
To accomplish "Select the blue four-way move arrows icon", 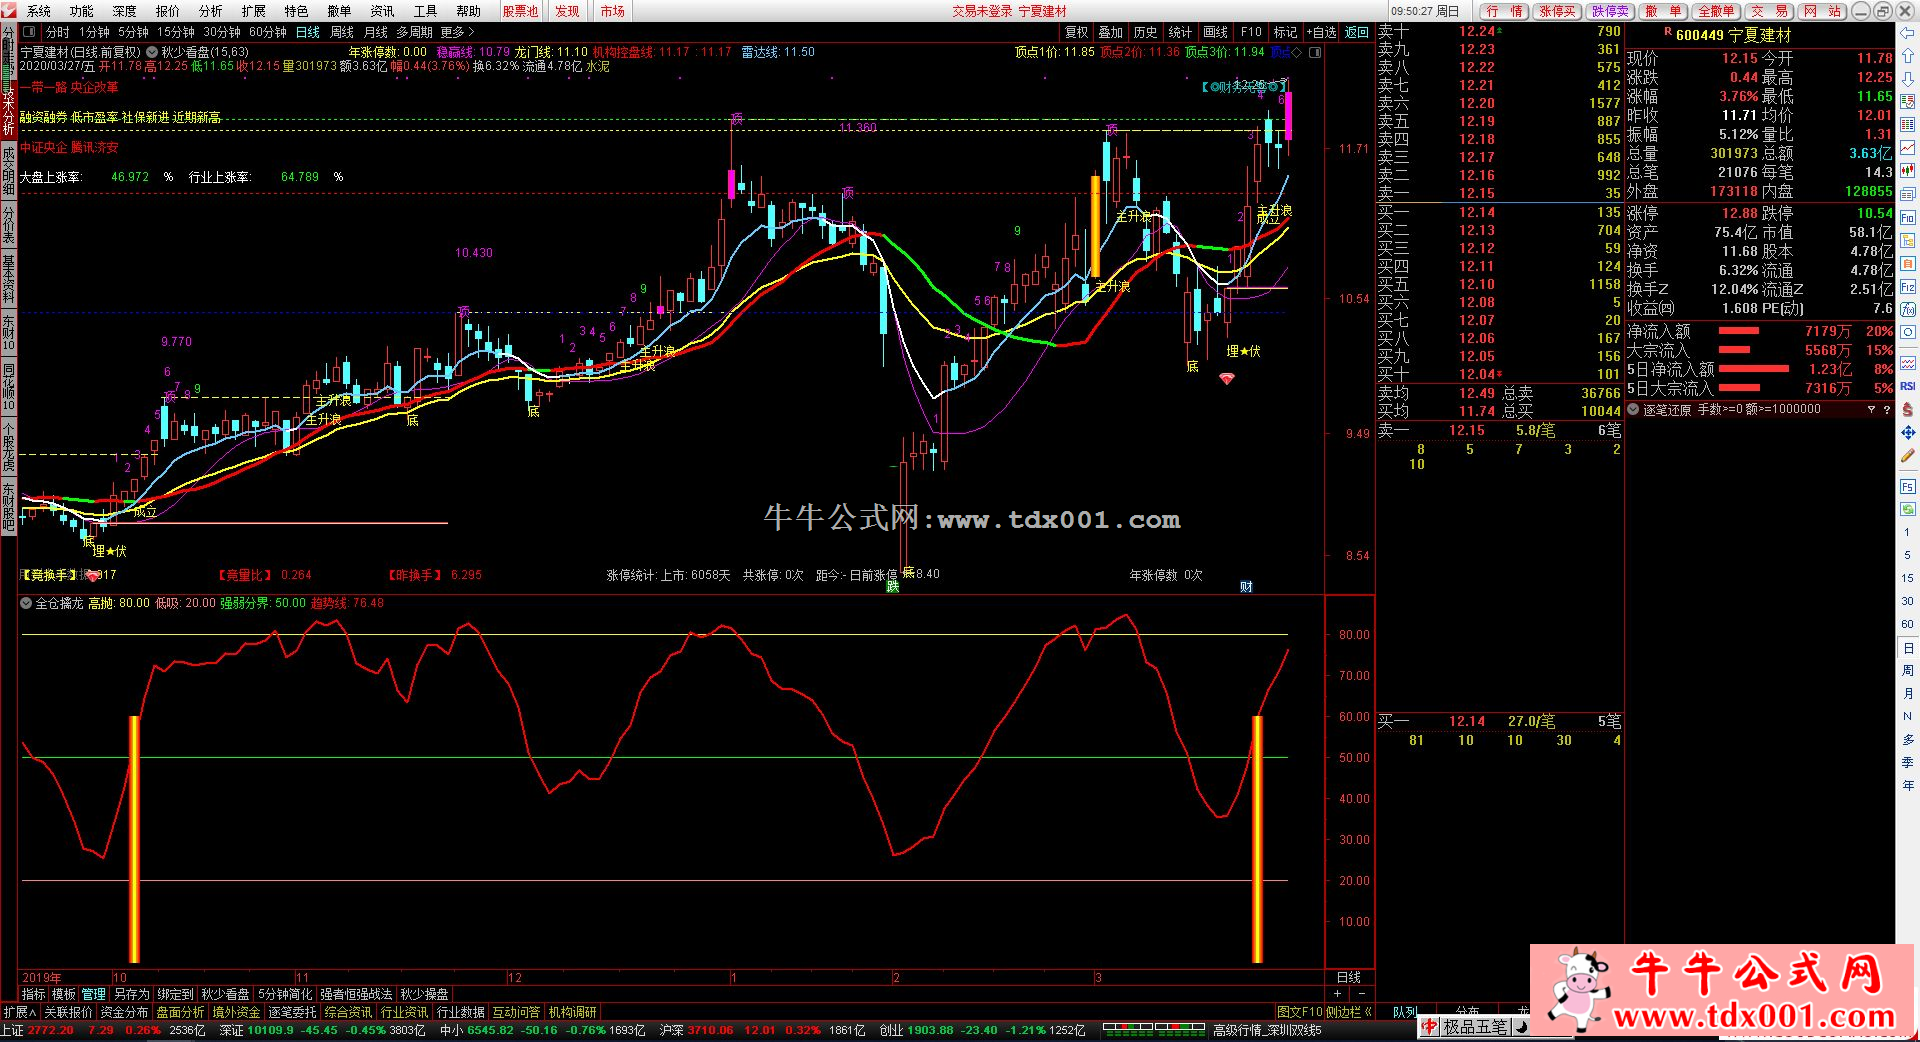I will (x=1907, y=433).
